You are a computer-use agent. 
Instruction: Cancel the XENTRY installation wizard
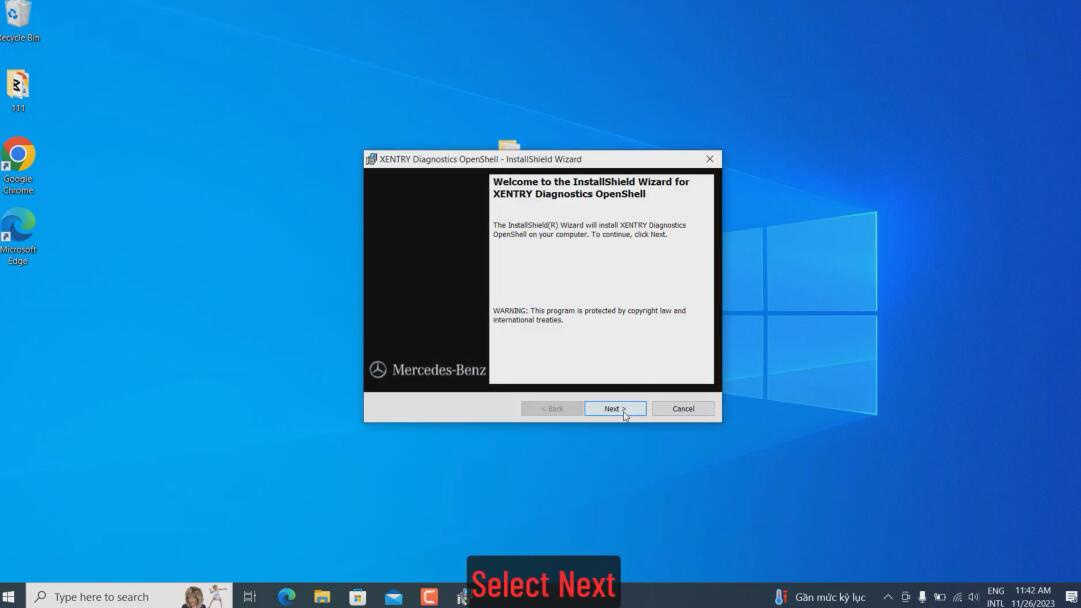coord(683,409)
